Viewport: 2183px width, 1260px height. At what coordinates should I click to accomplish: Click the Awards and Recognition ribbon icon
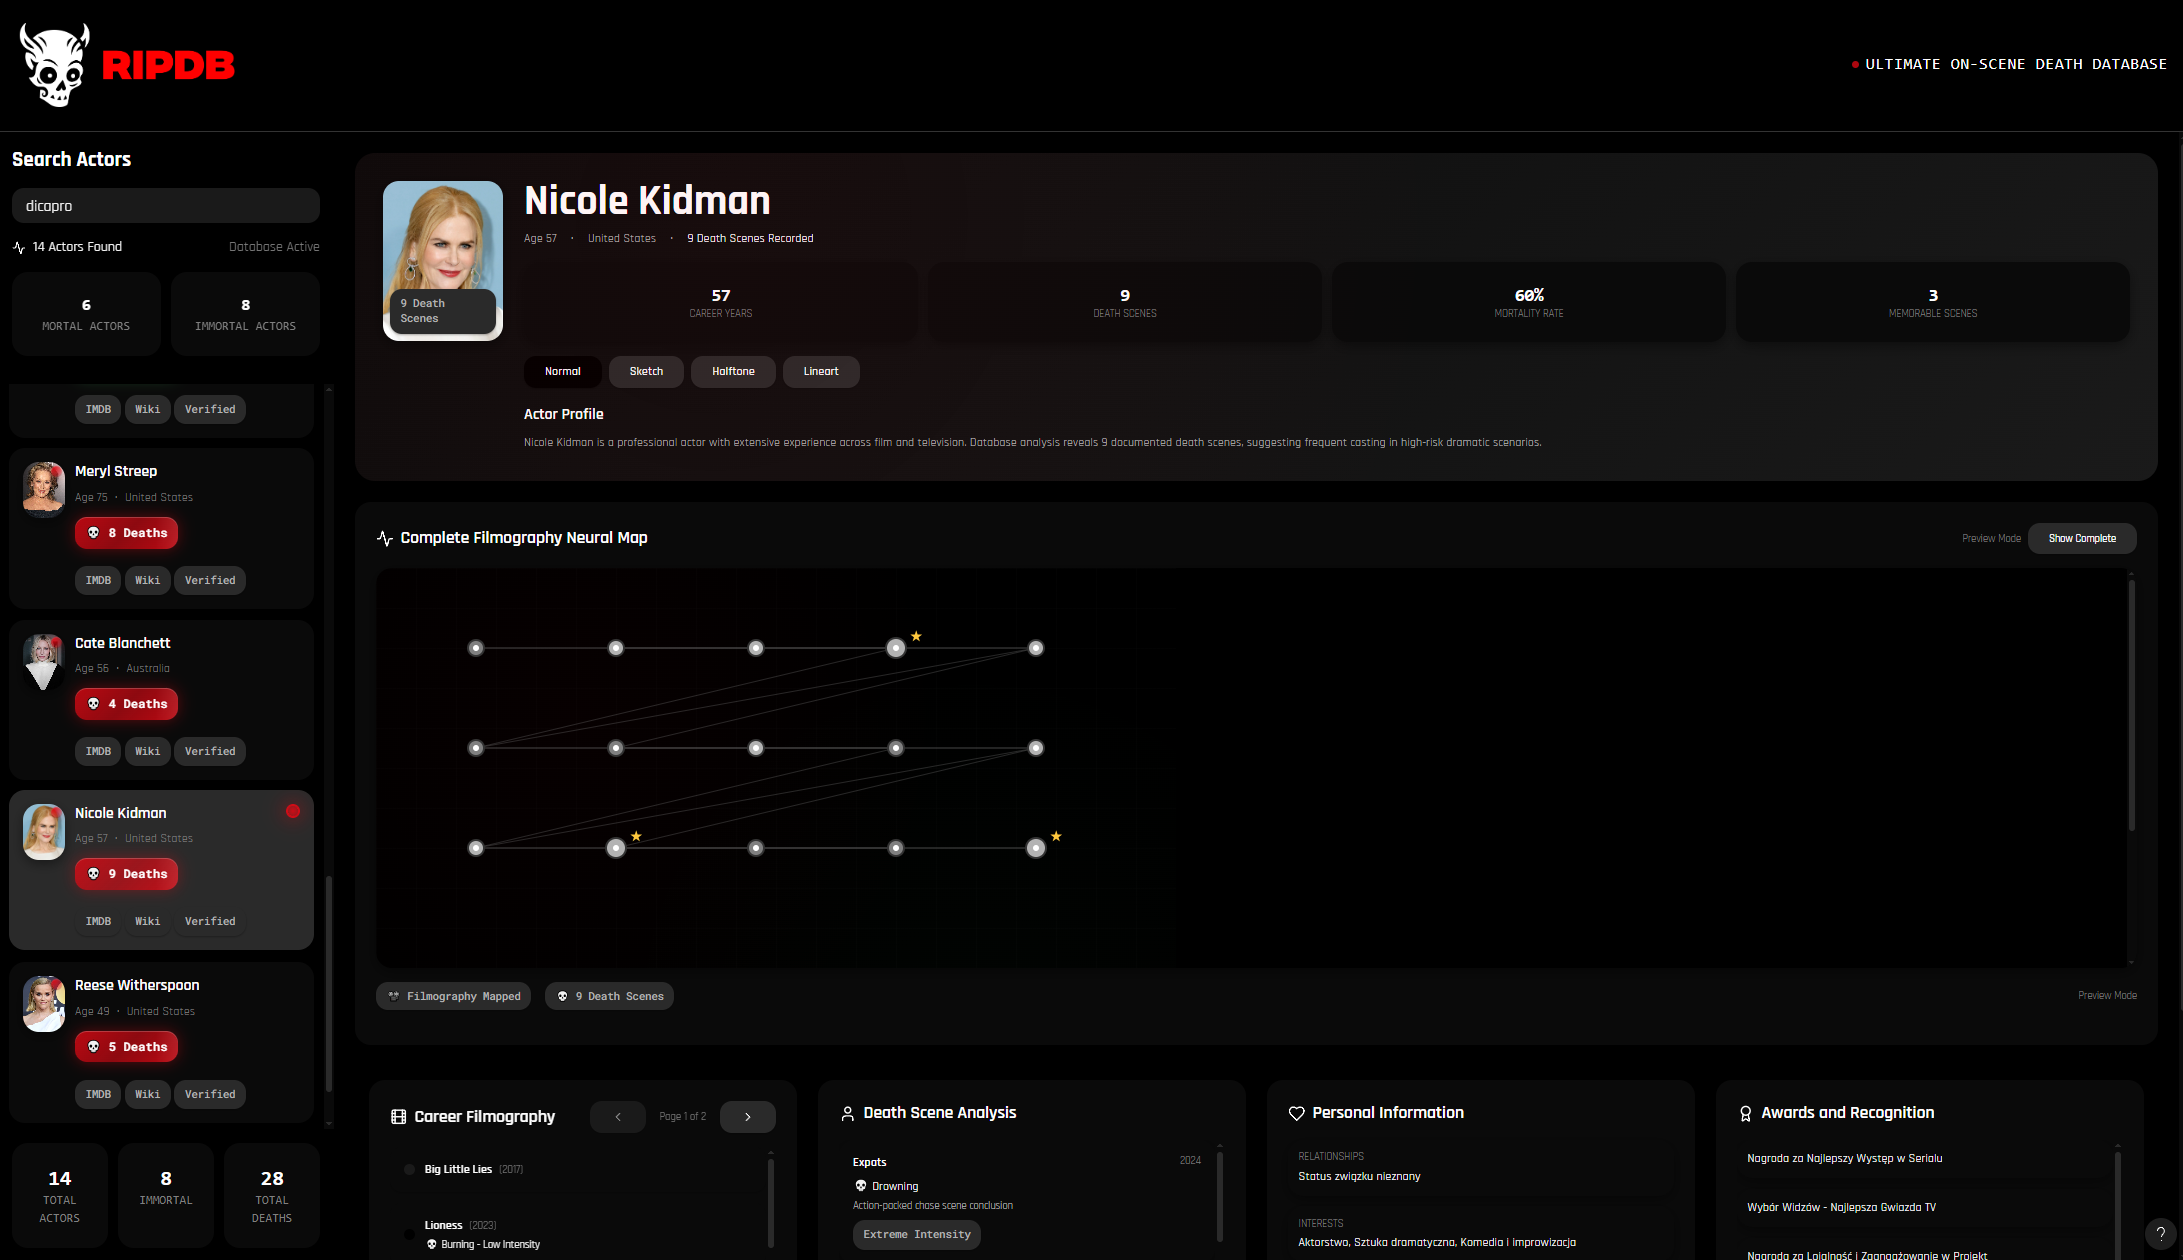click(x=1745, y=1113)
